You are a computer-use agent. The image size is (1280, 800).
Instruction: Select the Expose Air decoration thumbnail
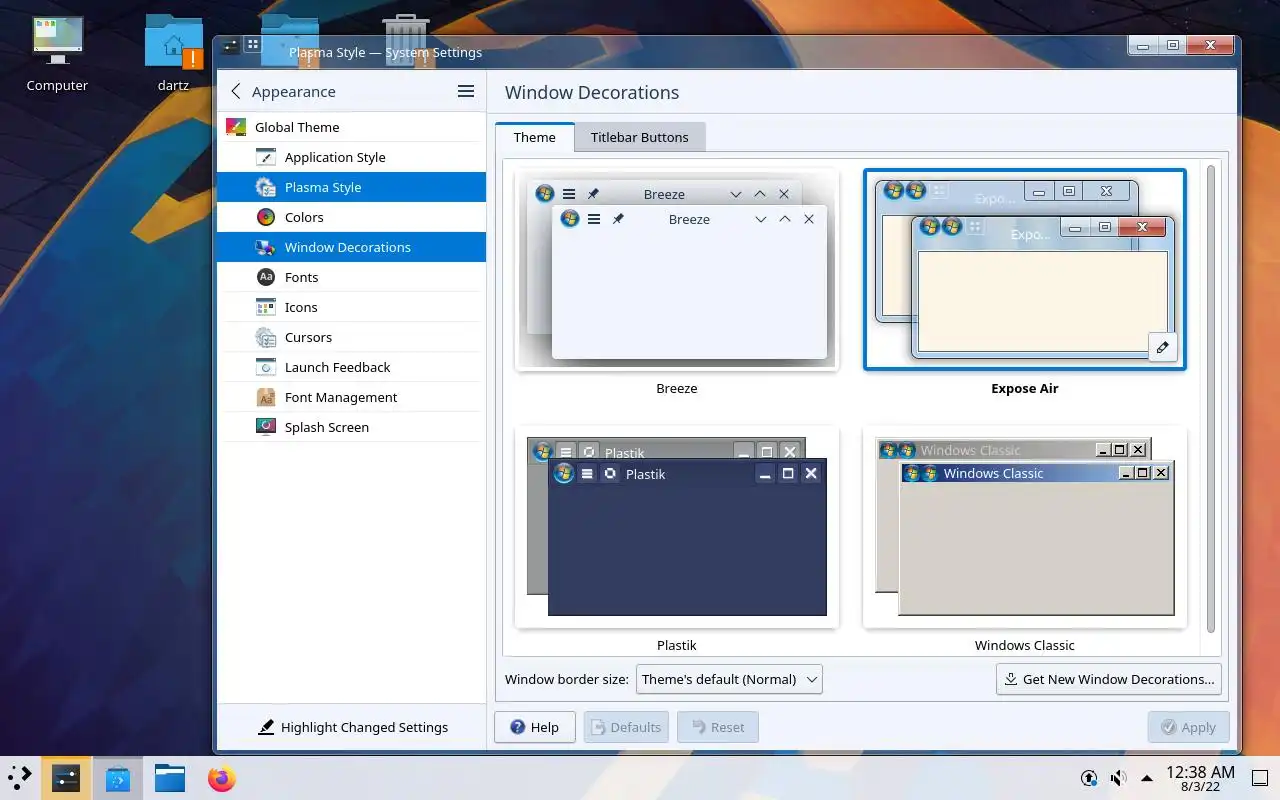[x=1025, y=270]
